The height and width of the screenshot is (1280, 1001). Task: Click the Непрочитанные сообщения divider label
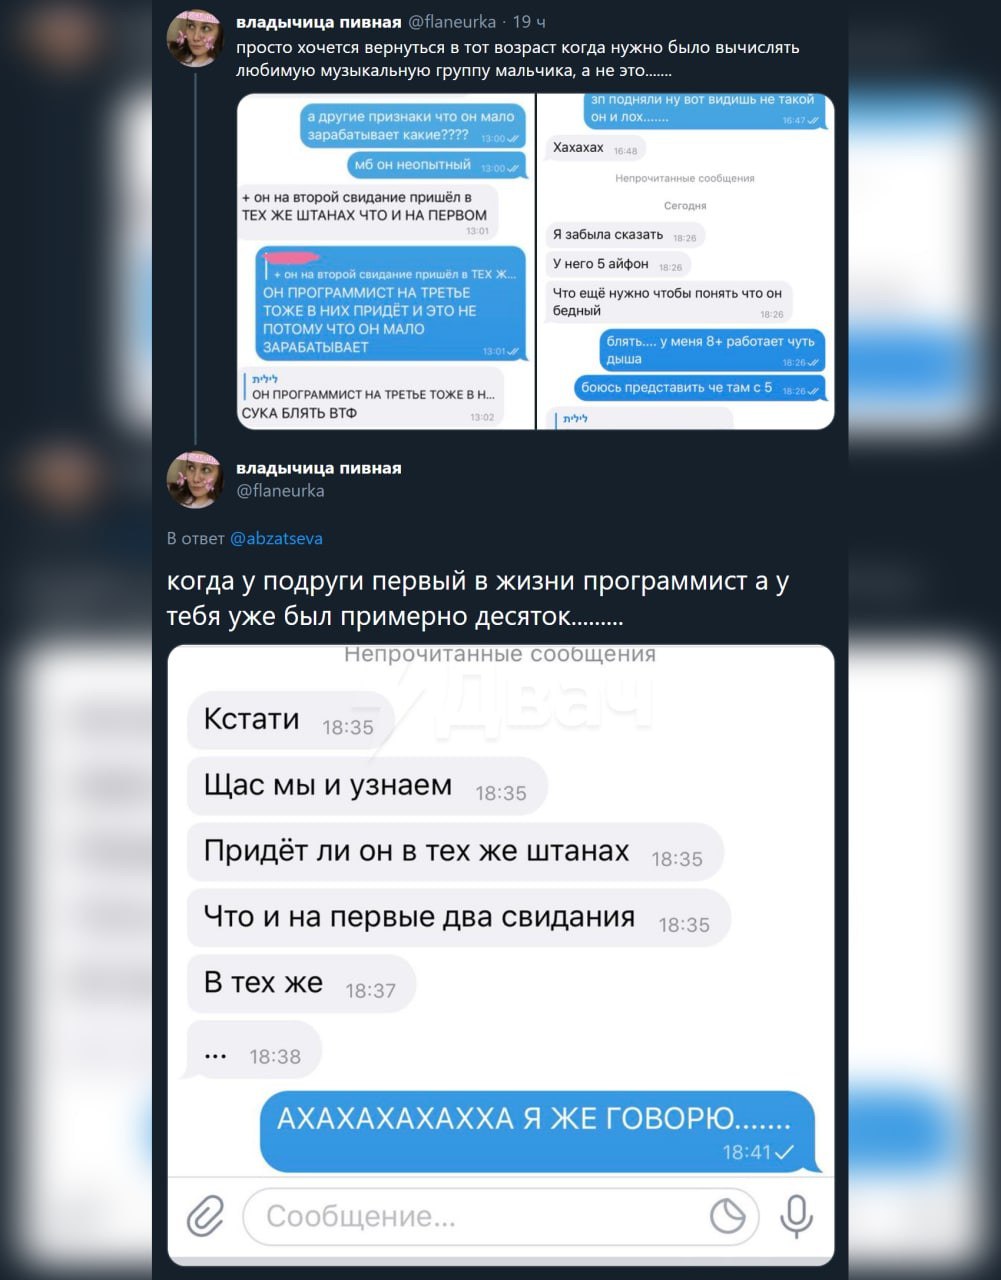(500, 654)
